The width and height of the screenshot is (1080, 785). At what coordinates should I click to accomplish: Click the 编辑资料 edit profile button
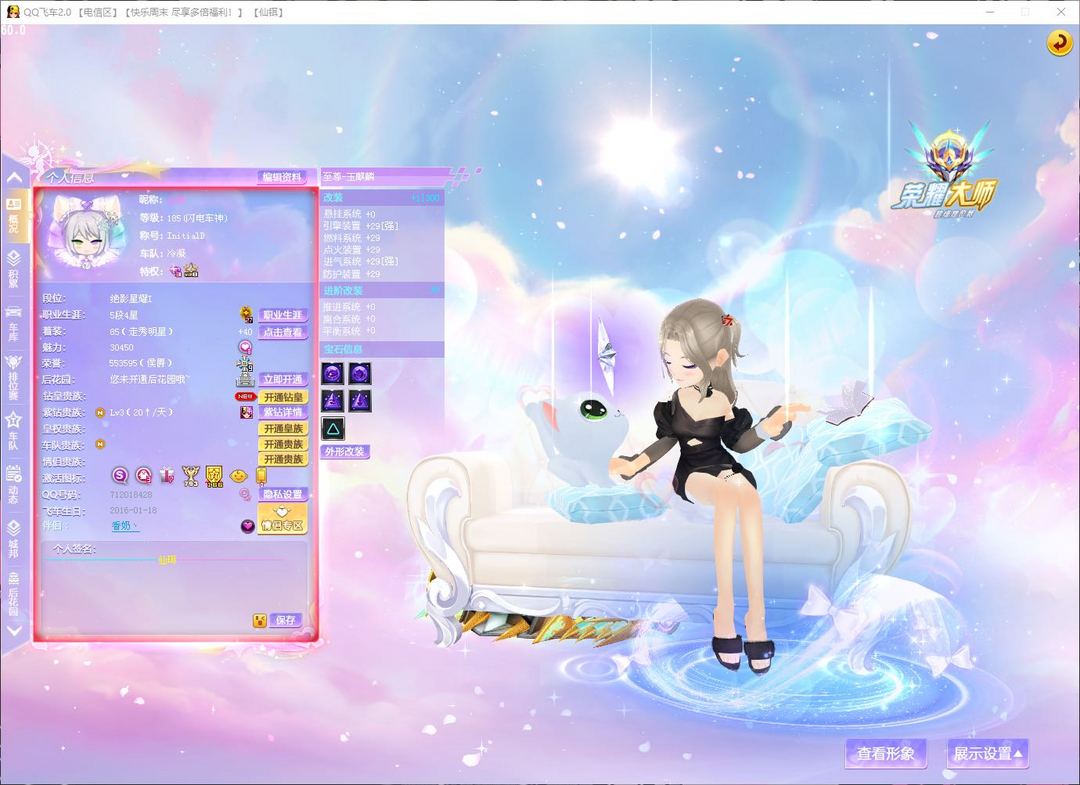click(282, 177)
